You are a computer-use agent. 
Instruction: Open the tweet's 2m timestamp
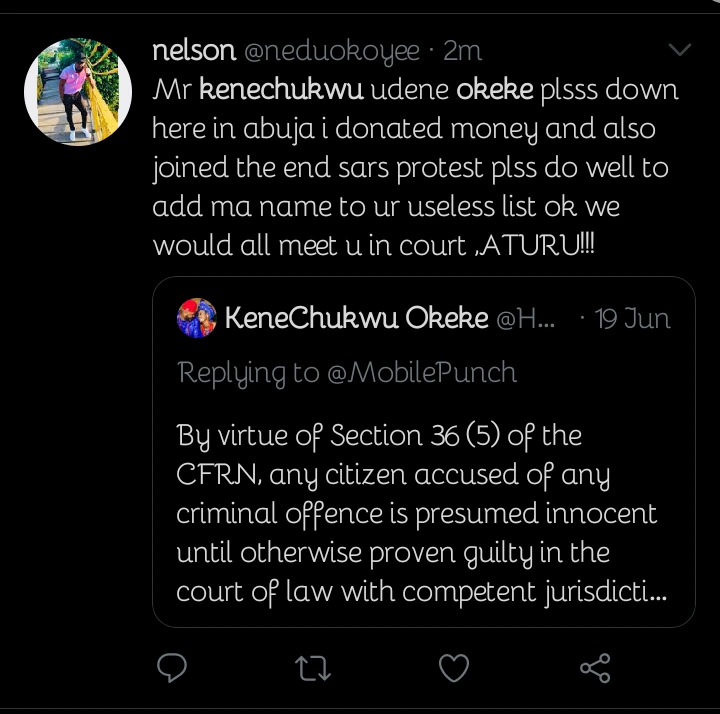462,51
